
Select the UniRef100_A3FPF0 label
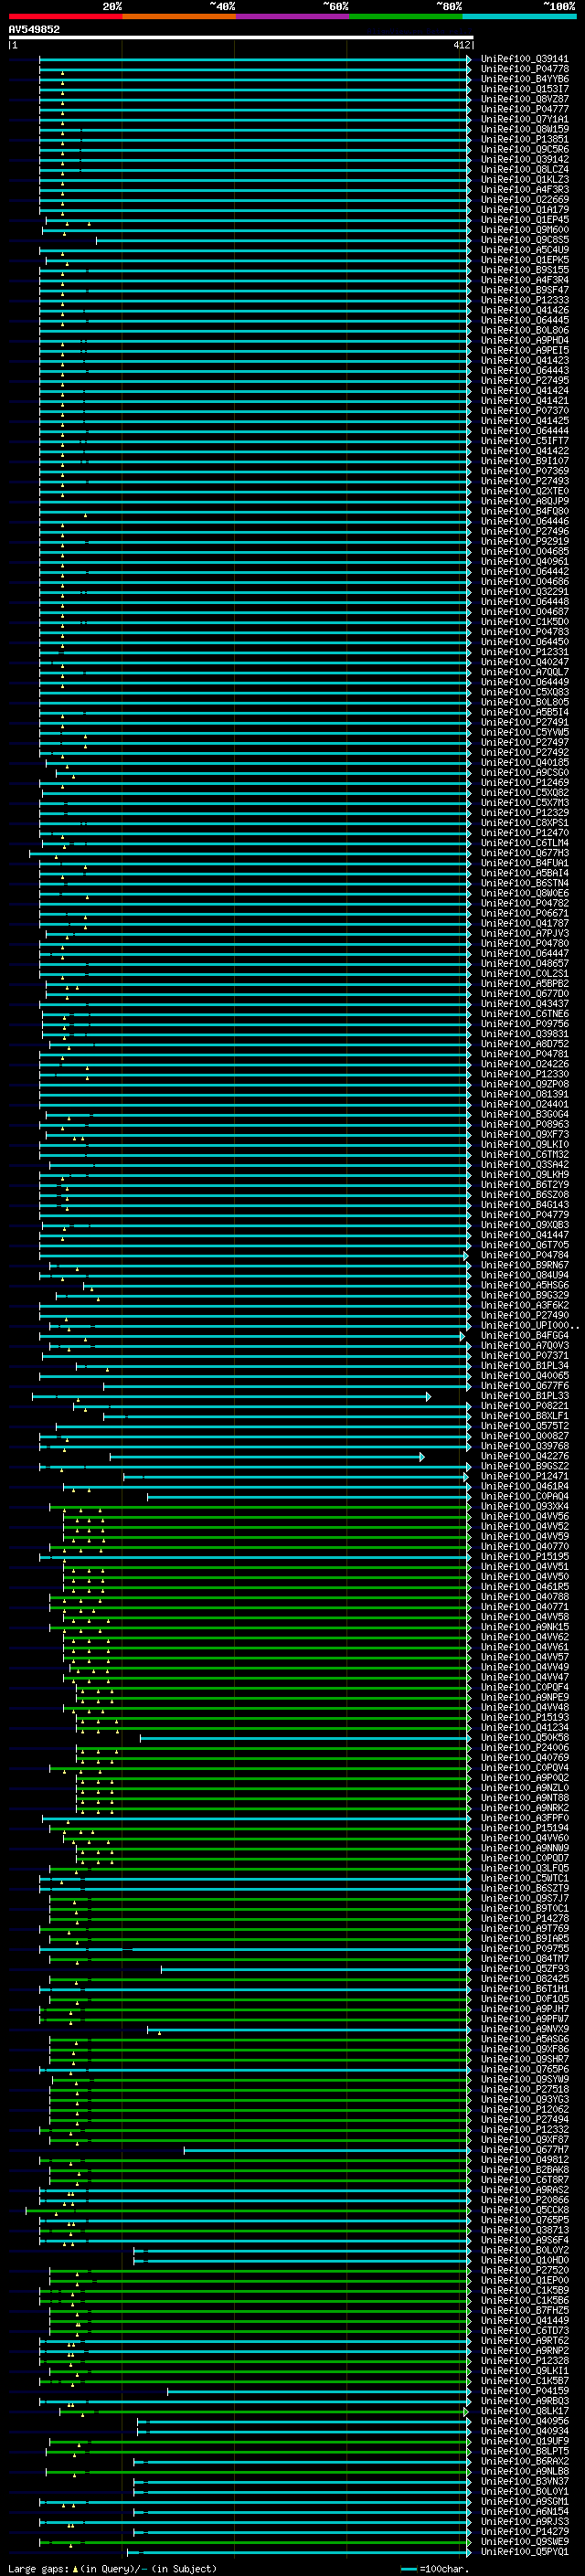click(524, 1818)
